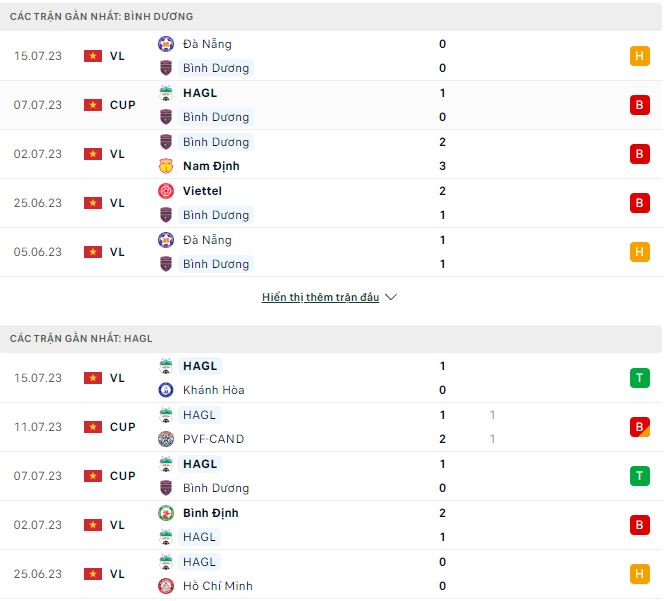Click the Khánh Hòa team crest icon
Image resolution: width=666 pixels, height=601 pixels.
pyautogui.click(x=166, y=390)
